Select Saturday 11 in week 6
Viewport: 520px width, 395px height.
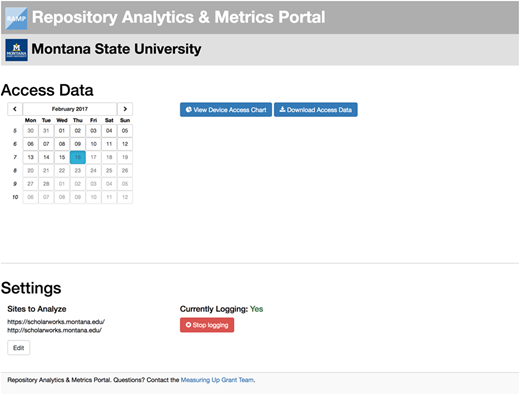point(109,144)
